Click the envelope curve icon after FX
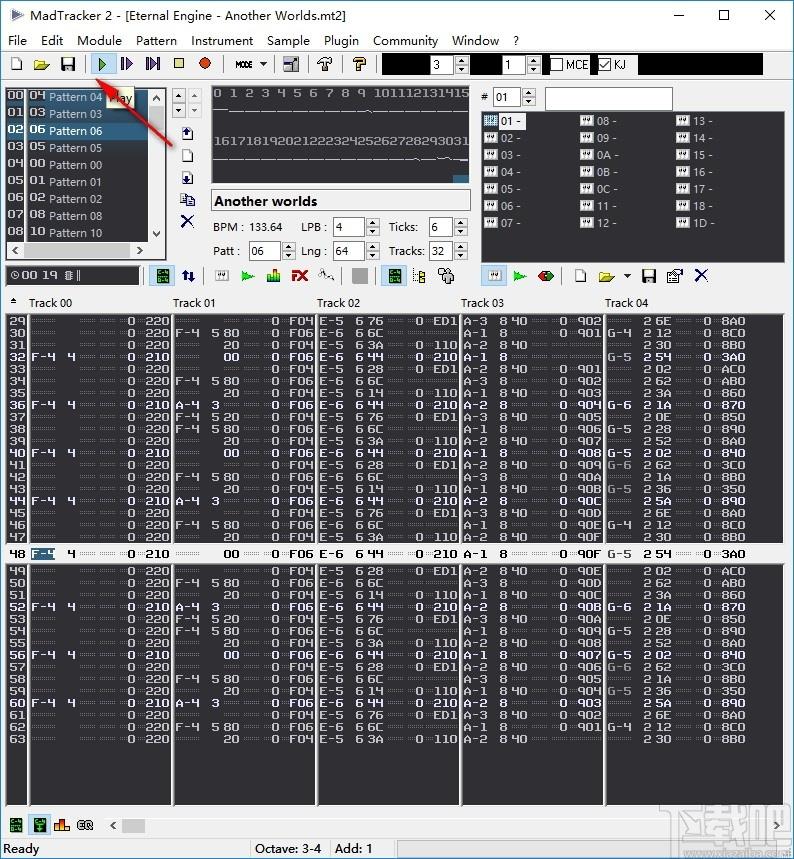Screen dimensions: 794x859 point(326,276)
